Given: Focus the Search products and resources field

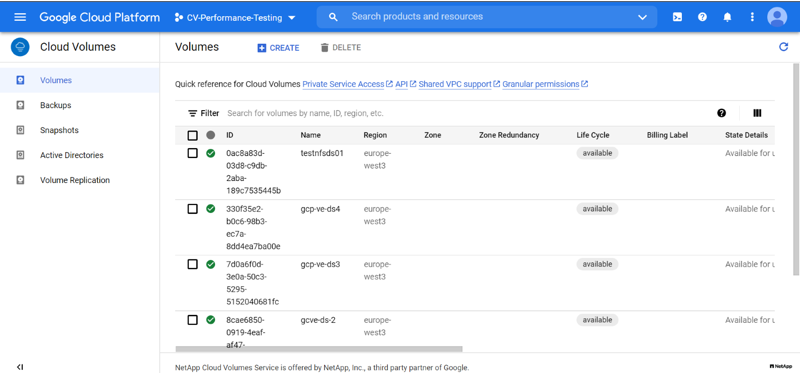Looking at the screenshot, I should point(487,17).
